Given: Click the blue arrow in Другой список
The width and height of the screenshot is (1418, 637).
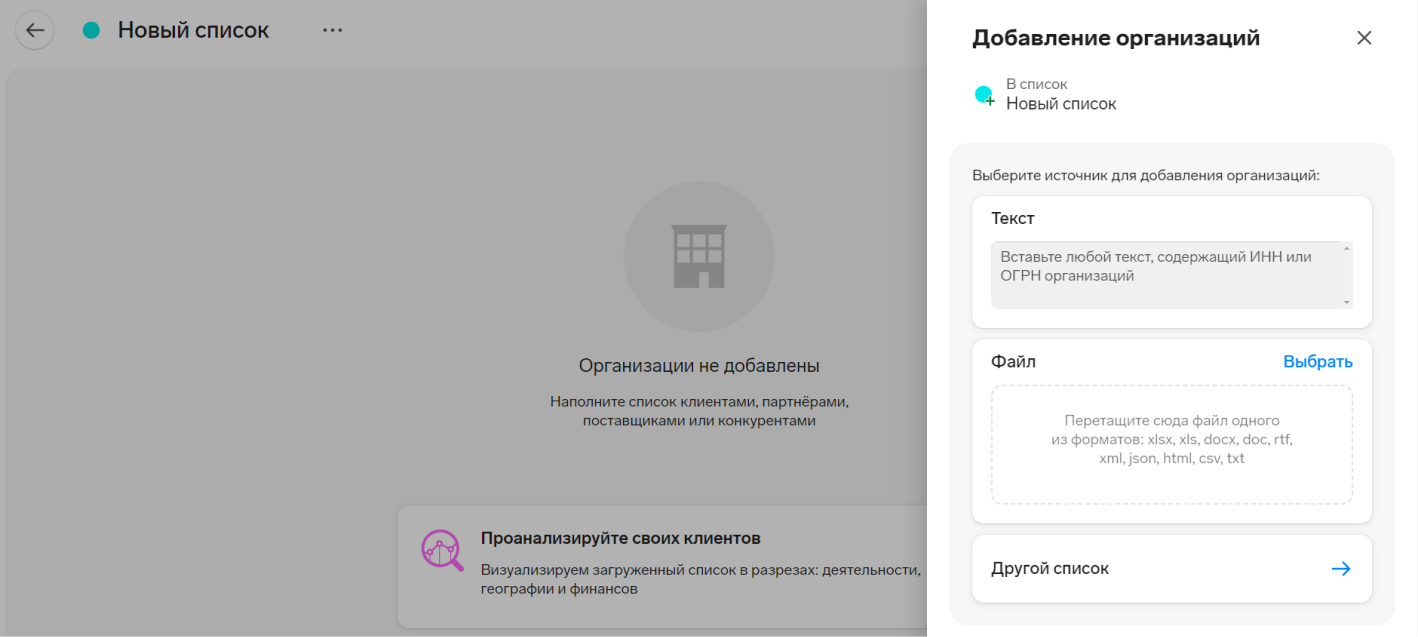Looking at the screenshot, I should tap(1341, 569).
